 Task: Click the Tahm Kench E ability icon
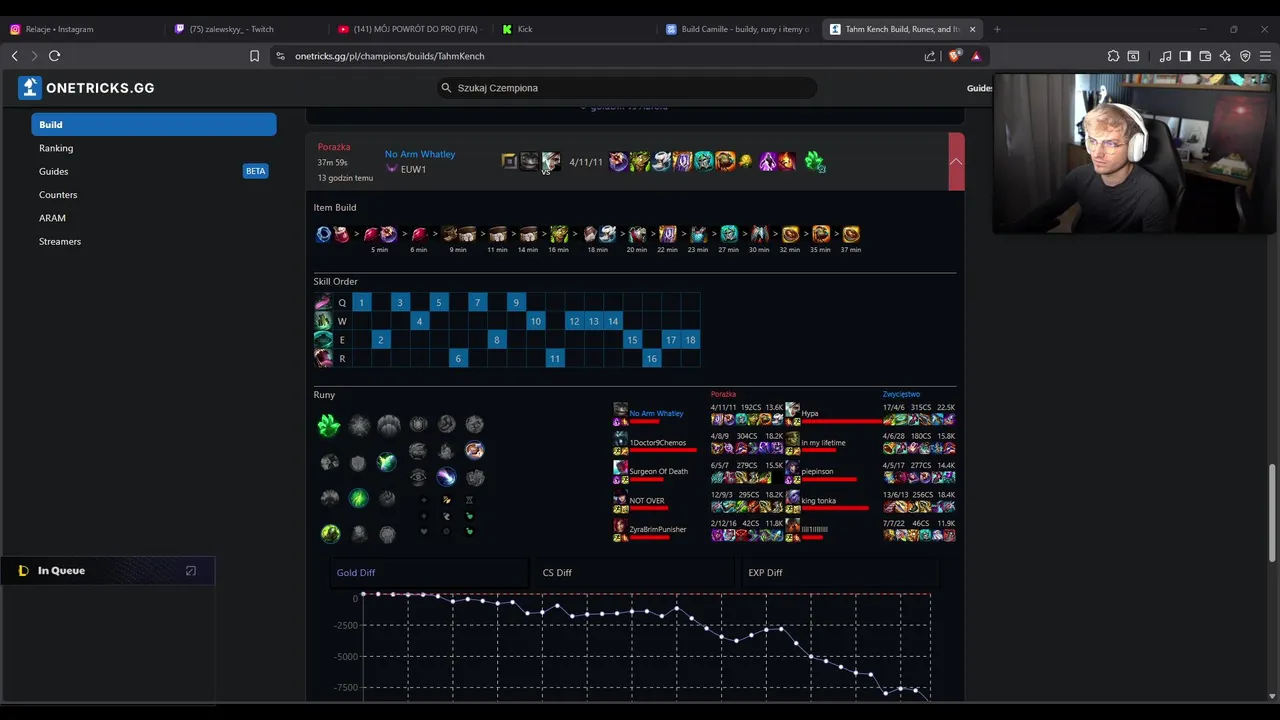[x=323, y=340]
